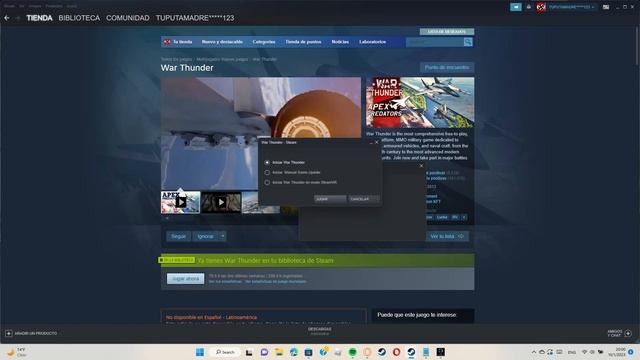Switch to the BIBLIOTECA tab
The image size is (640, 360).
(79, 18)
